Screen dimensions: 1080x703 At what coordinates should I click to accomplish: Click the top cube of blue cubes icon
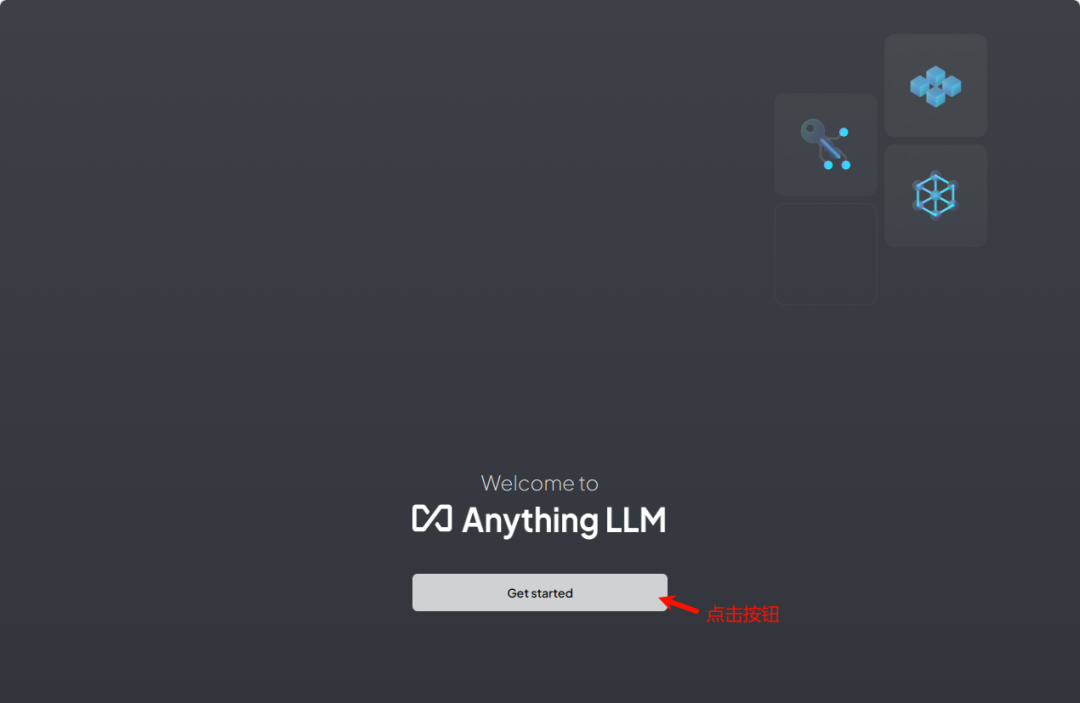coord(935,74)
